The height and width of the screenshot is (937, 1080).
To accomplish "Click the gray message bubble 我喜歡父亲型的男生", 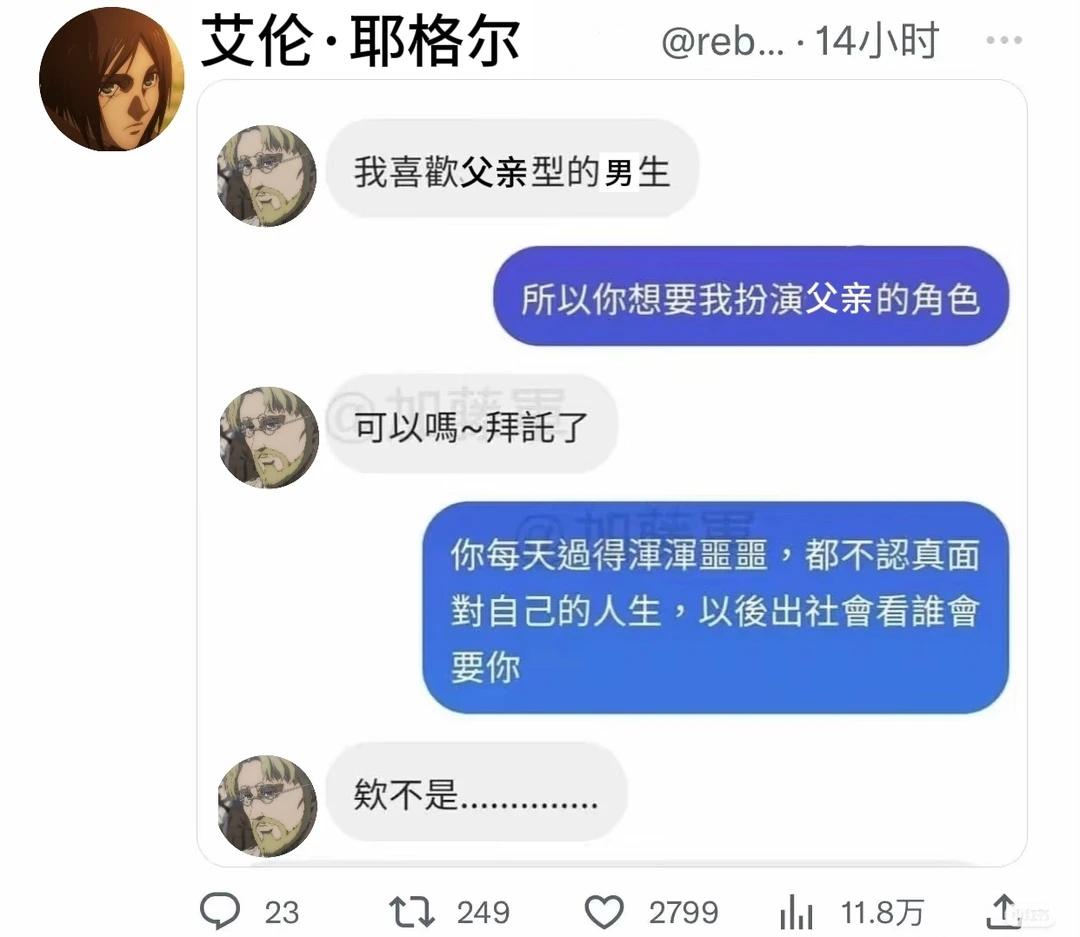I will click(x=512, y=169).
